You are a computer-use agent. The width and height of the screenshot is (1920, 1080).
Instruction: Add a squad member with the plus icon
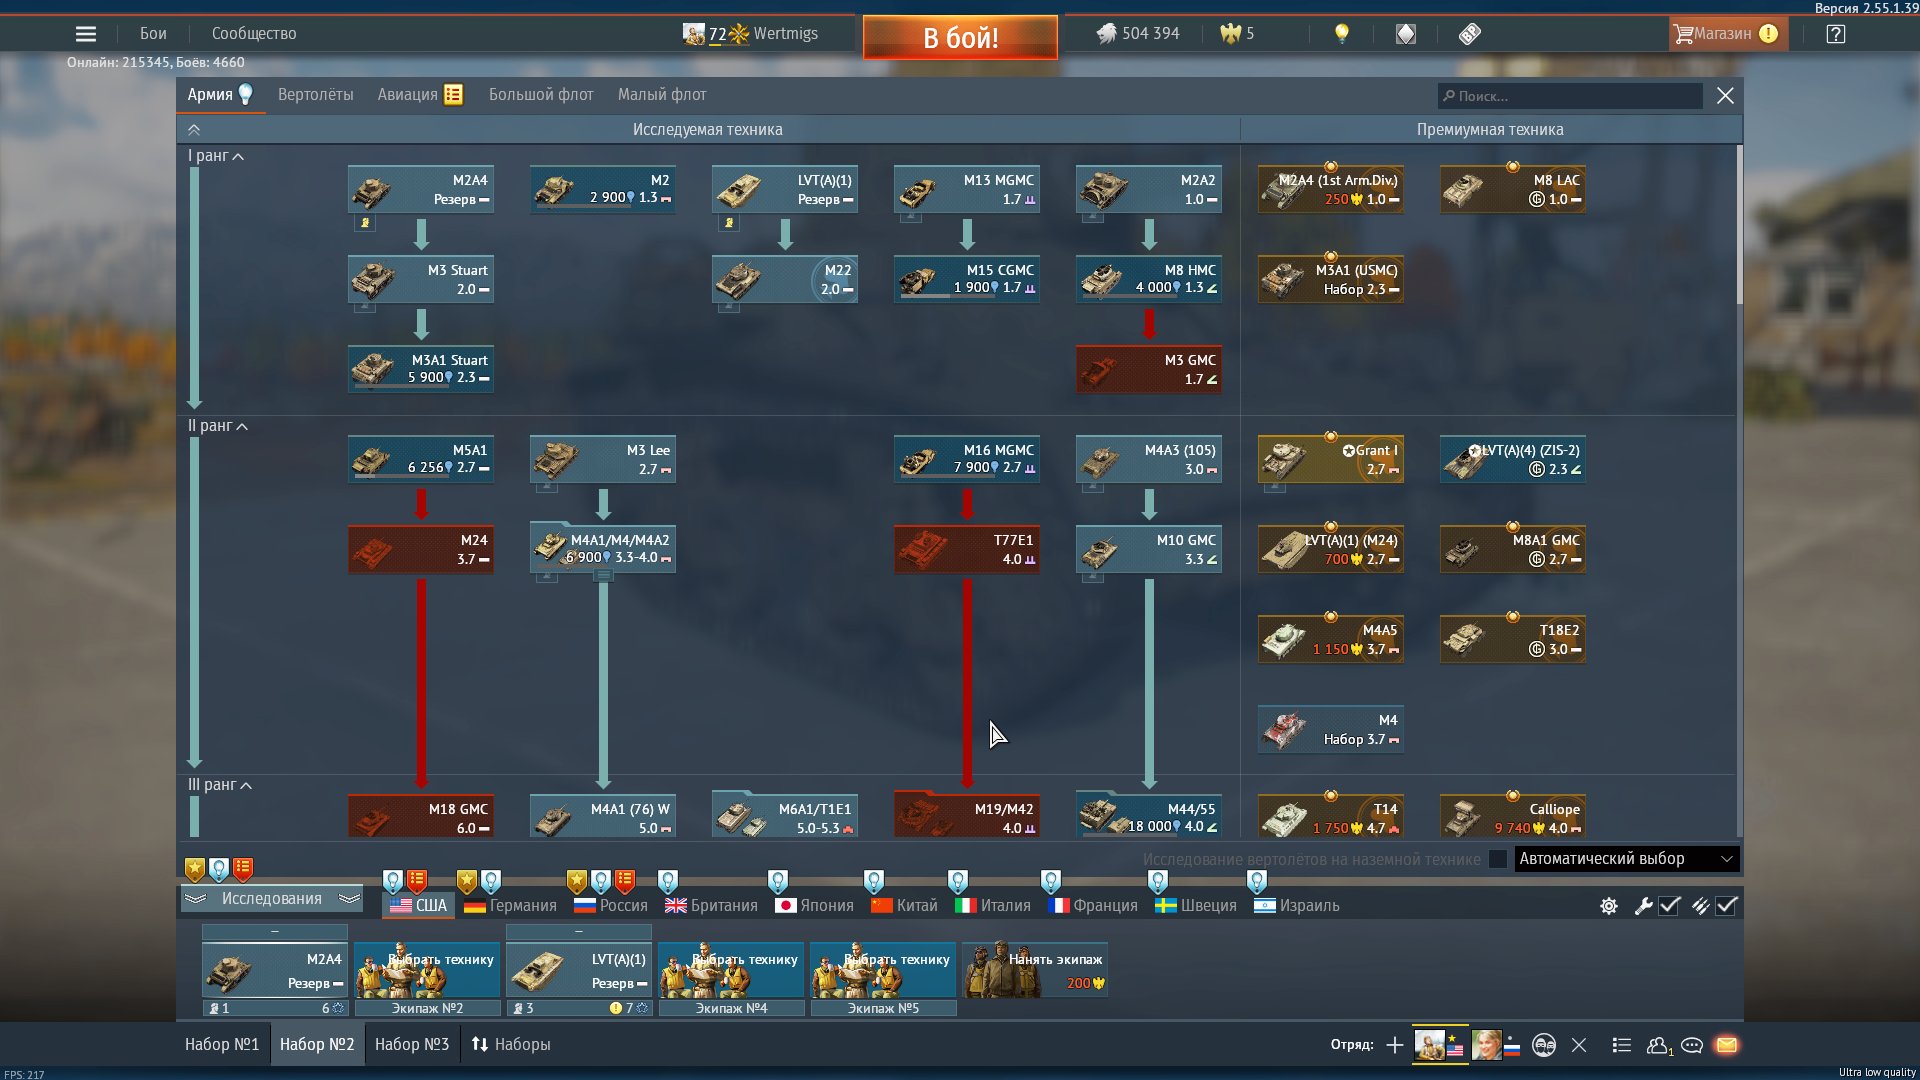1395,1045
